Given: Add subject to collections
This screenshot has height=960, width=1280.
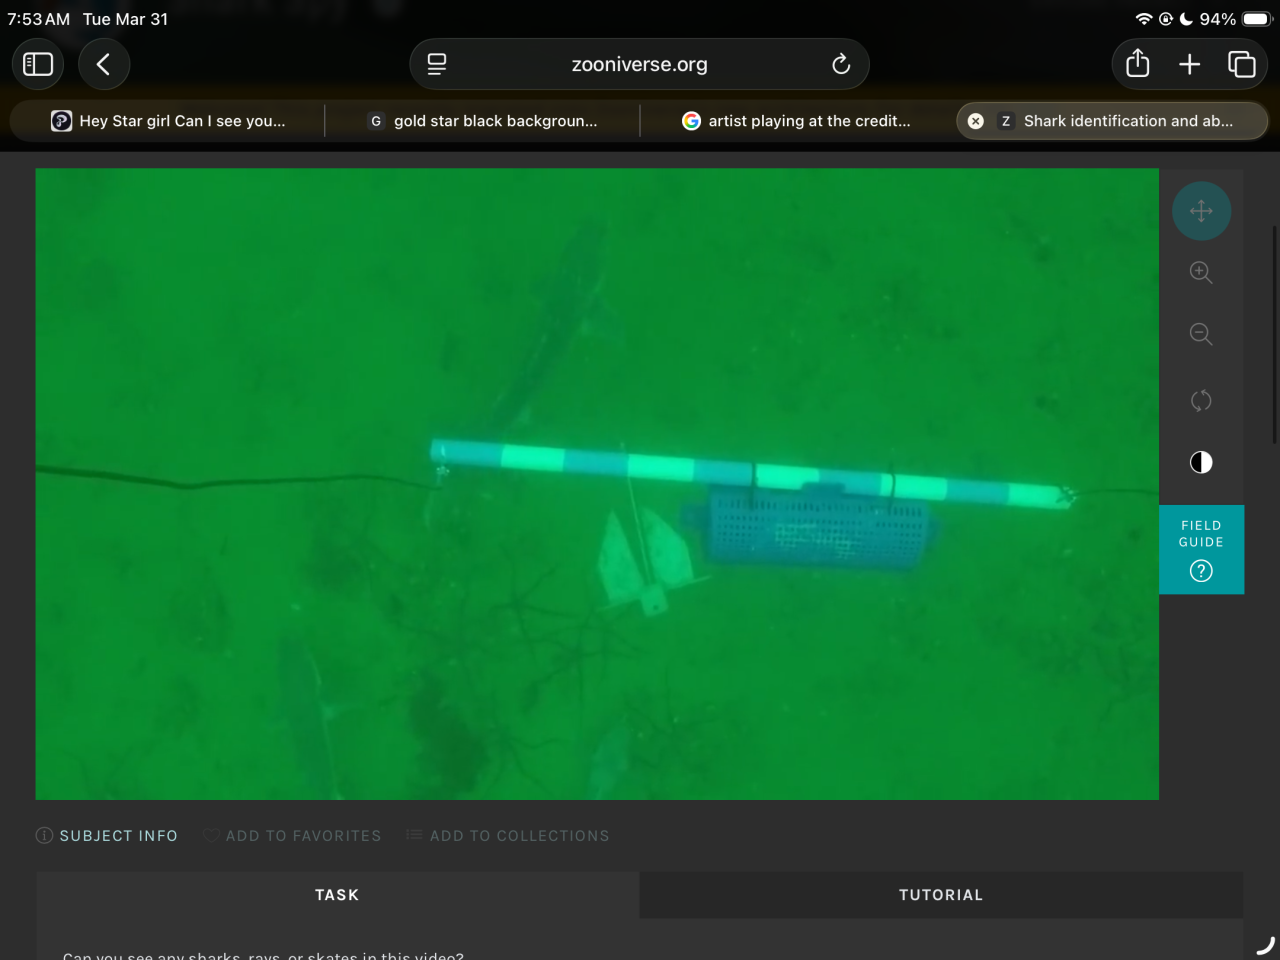Looking at the screenshot, I should tap(508, 836).
